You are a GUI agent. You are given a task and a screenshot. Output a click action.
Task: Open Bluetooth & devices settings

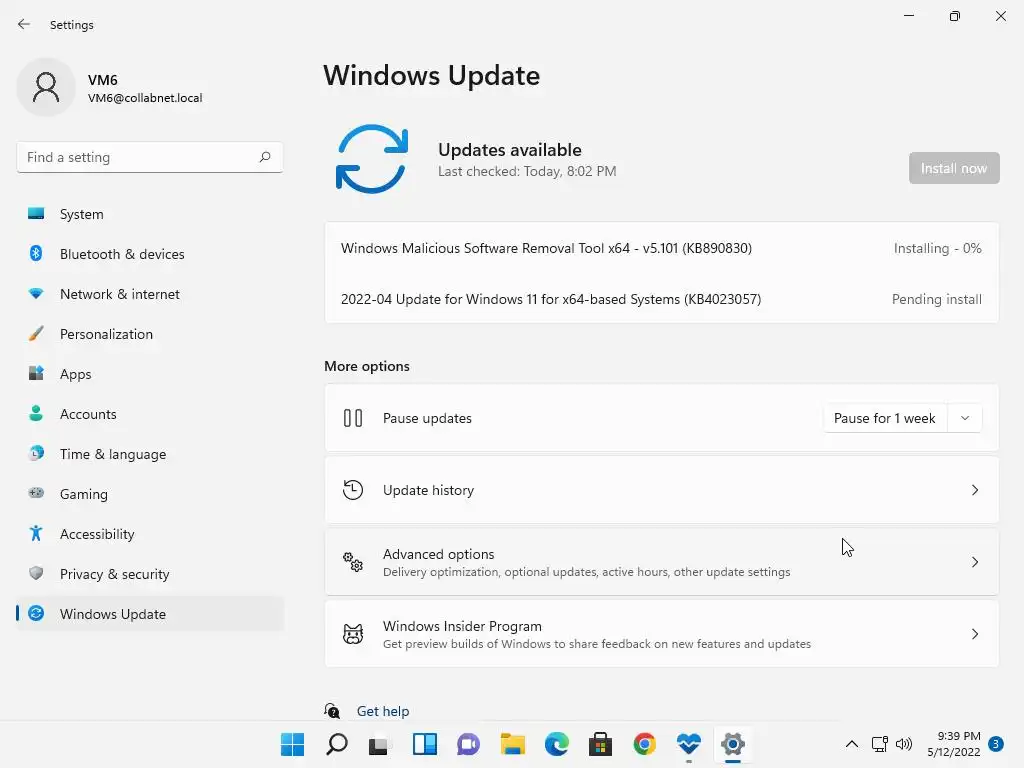[x=150, y=254]
